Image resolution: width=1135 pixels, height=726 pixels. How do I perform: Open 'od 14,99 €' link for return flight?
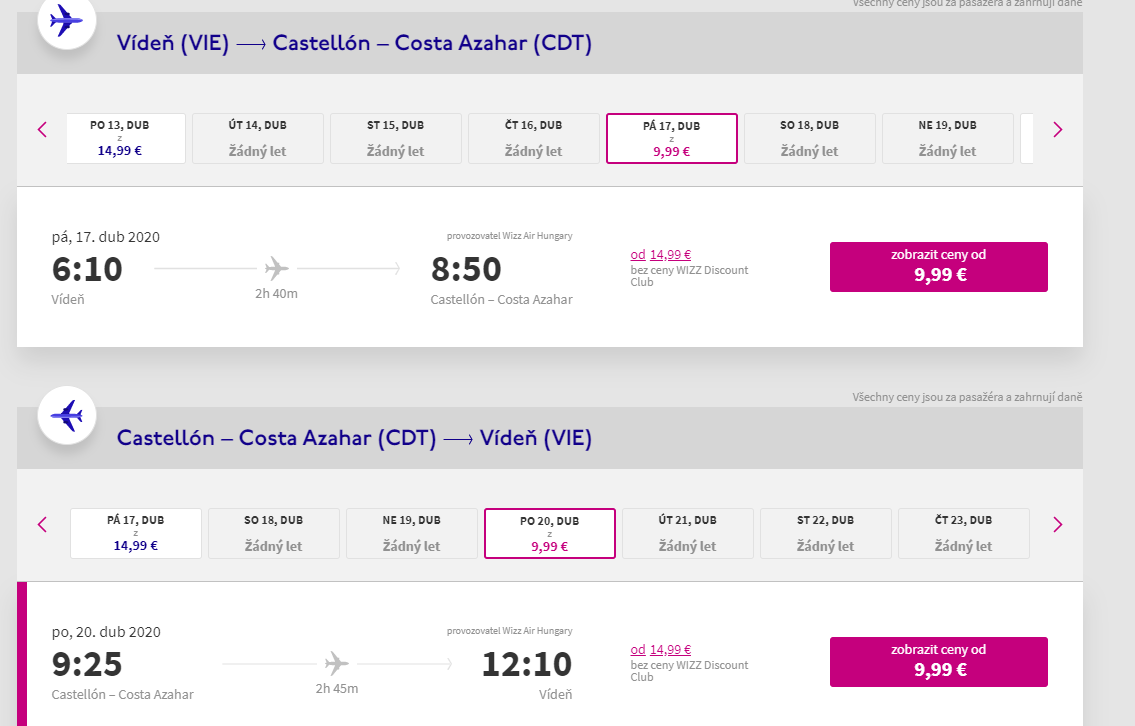click(x=661, y=650)
